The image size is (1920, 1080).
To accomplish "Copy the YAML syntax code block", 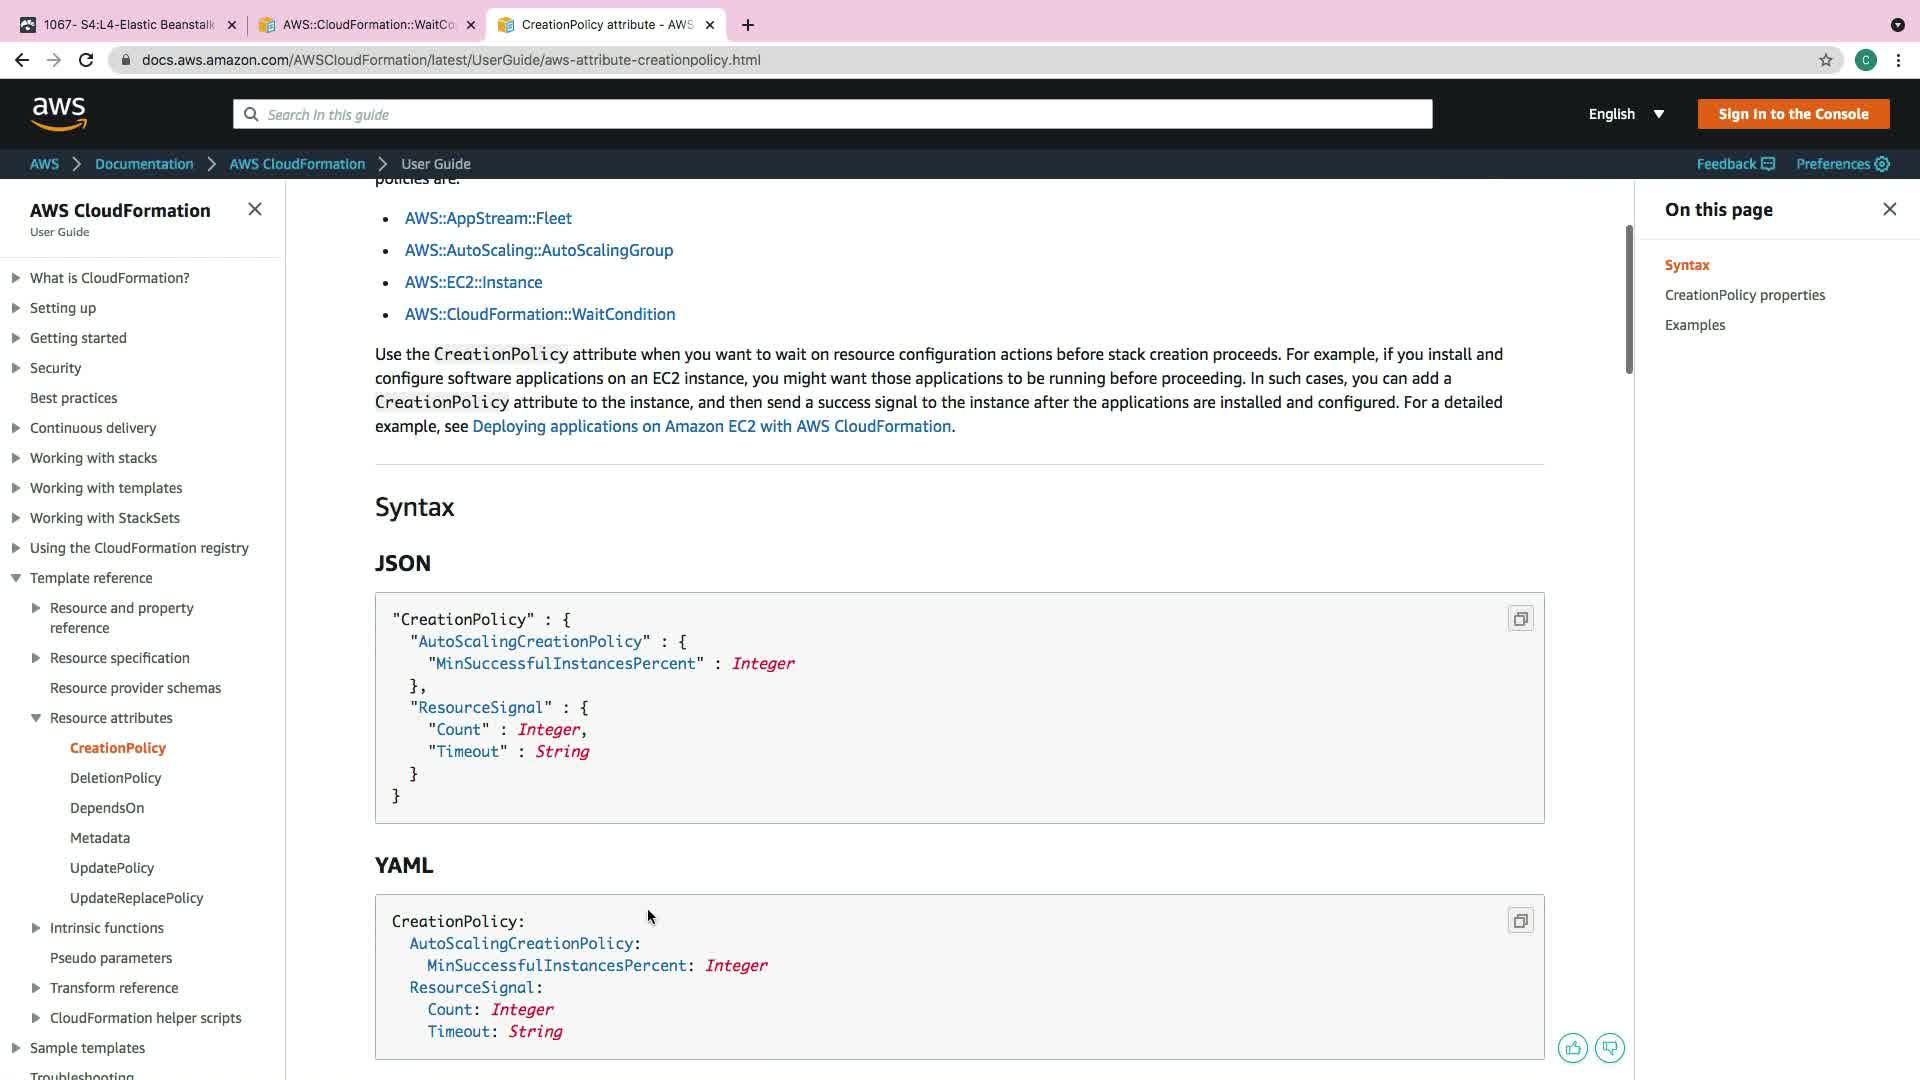I will pos(1520,921).
